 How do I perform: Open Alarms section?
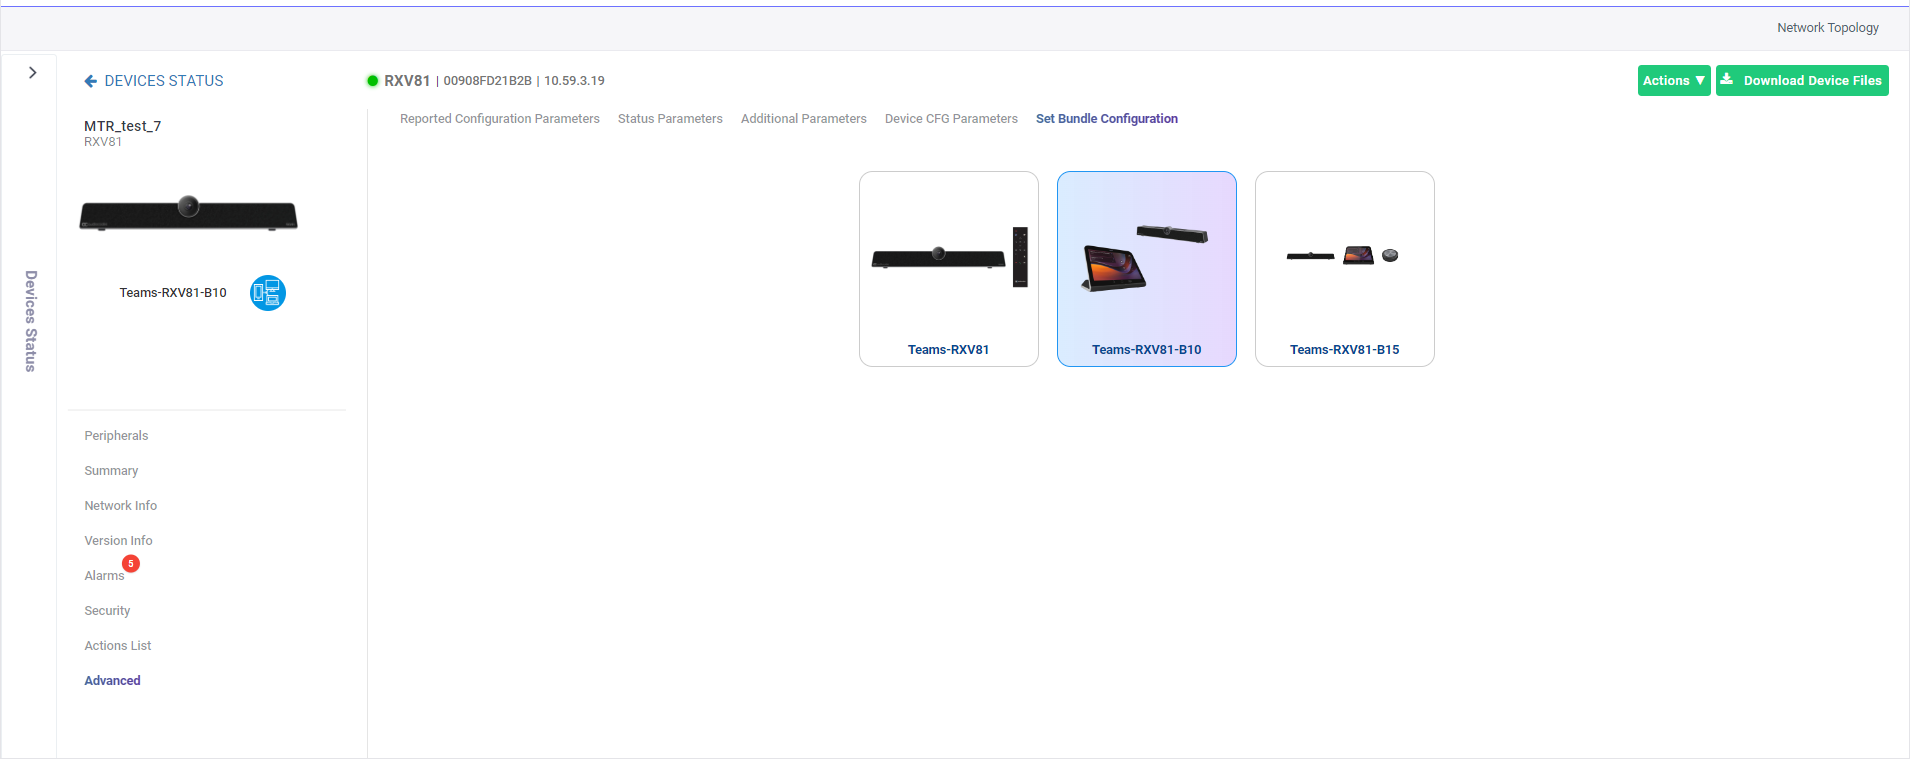click(x=104, y=576)
